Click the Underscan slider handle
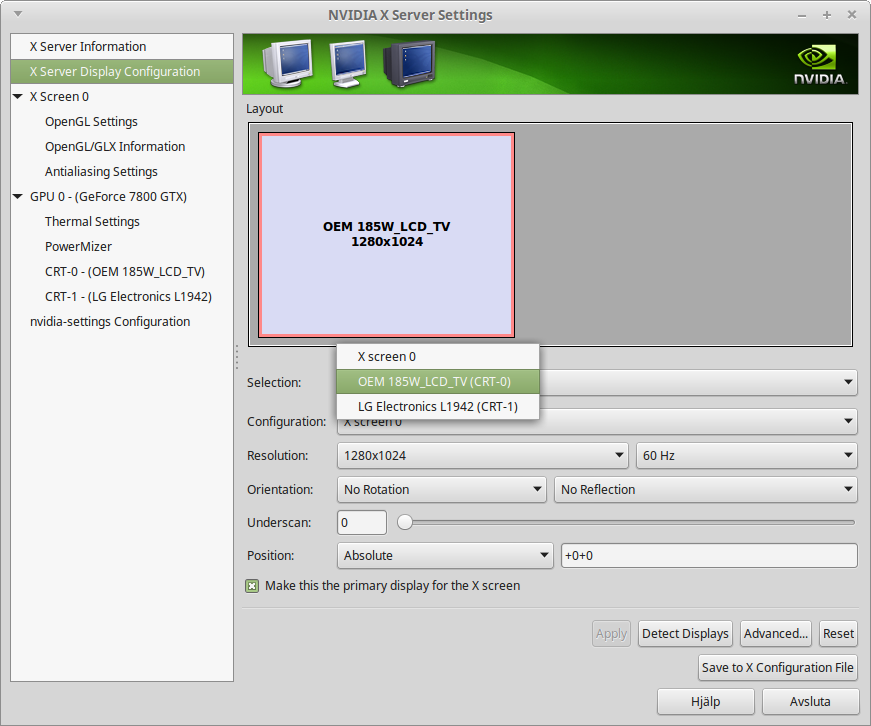871x726 pixels. coord(404,521)
